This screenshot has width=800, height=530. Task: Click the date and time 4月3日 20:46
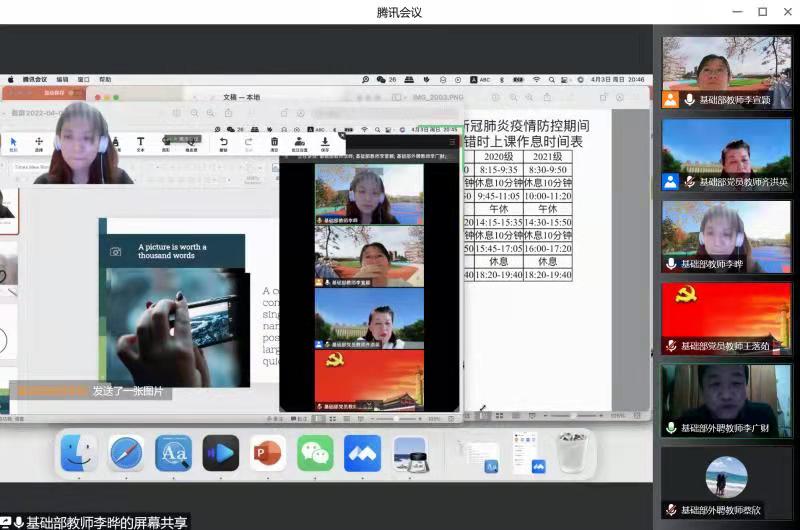tap(617, 80)
